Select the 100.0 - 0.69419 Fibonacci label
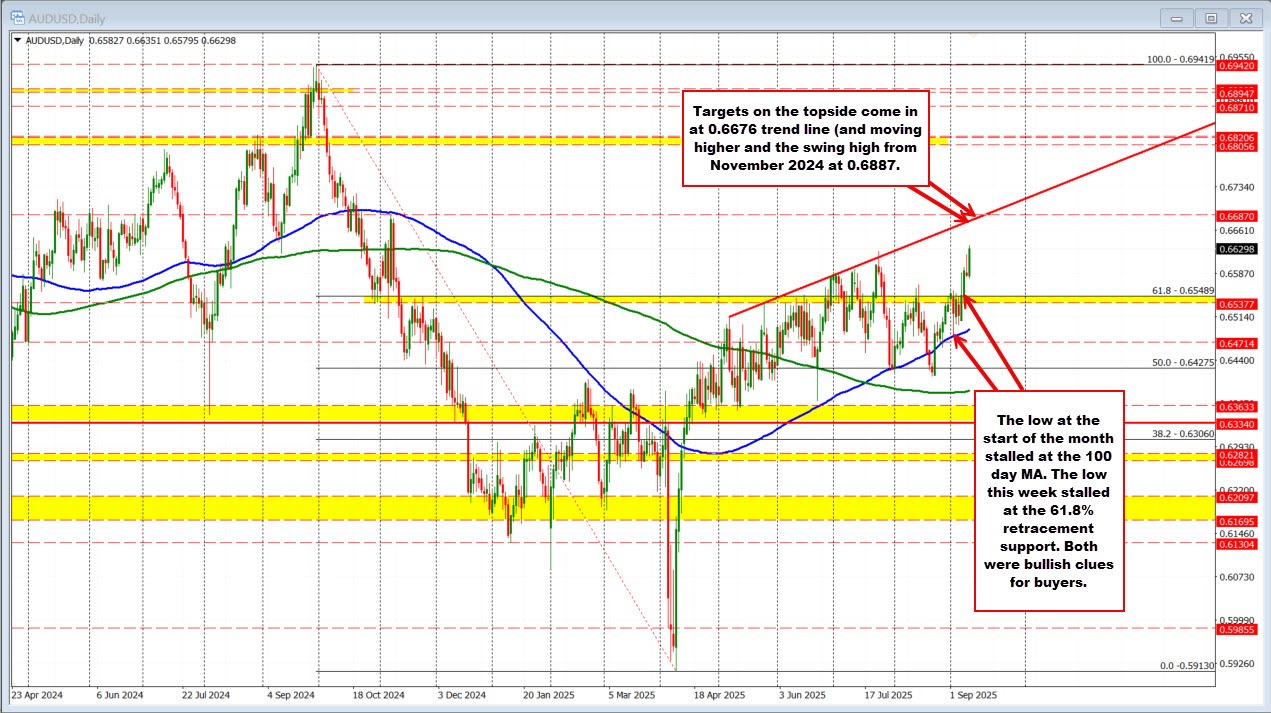The height and width of the screenshot is (713, 1271). [x=1180, y=59]
